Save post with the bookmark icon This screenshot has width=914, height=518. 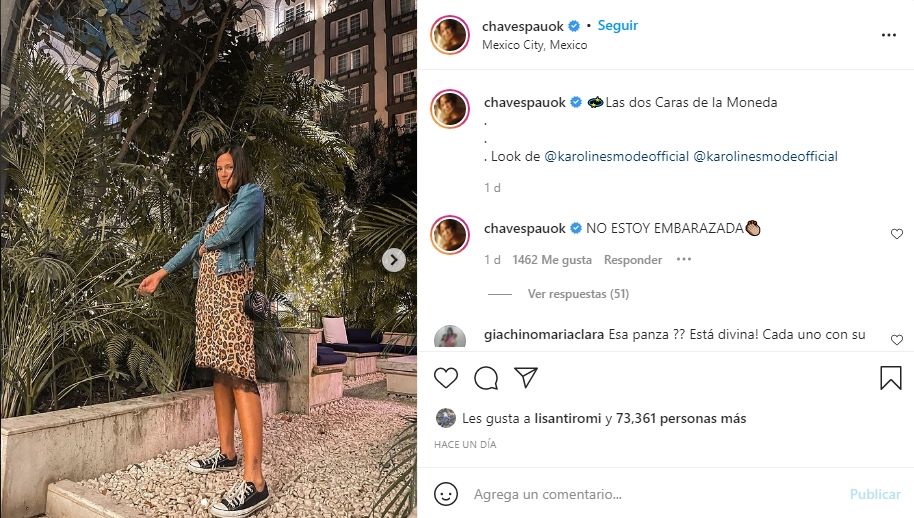coord(891,378)
